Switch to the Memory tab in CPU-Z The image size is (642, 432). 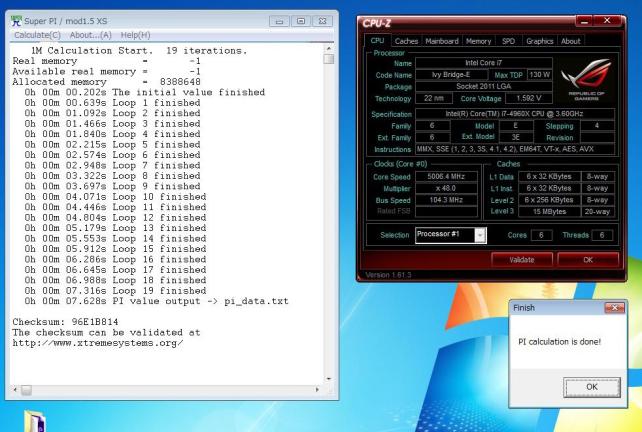[481, 41]
